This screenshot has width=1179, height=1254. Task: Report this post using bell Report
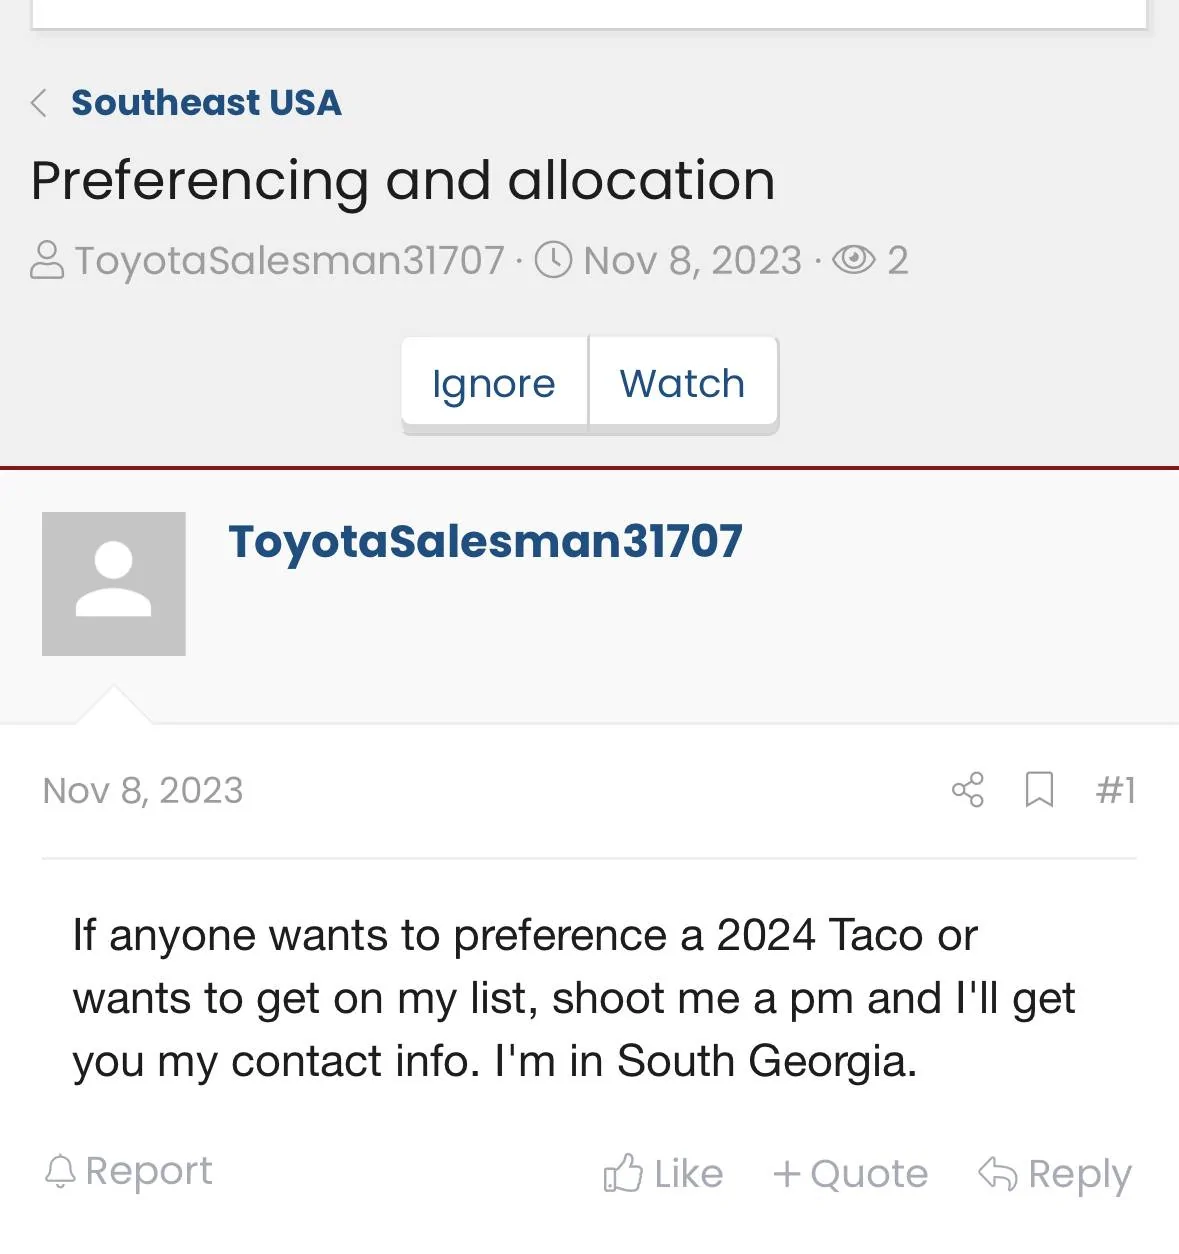coord(129,1171)
